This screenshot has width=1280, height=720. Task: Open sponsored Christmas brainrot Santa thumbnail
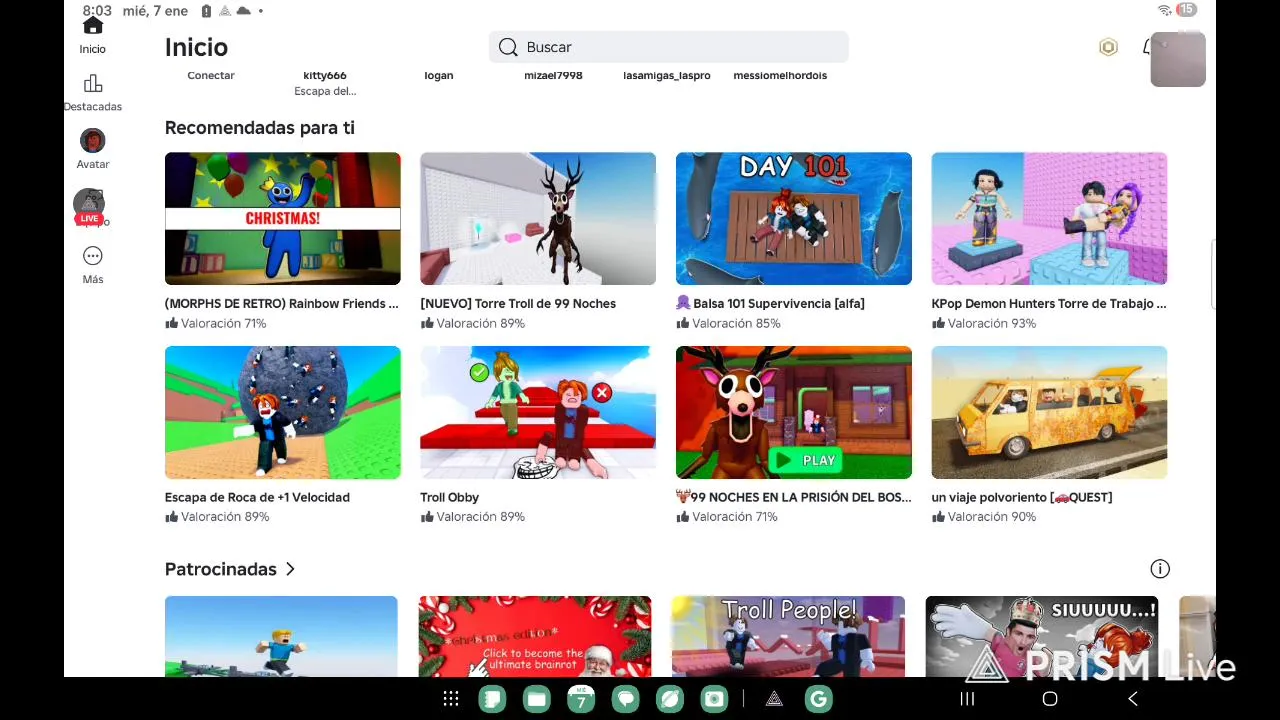pos(535,636)
